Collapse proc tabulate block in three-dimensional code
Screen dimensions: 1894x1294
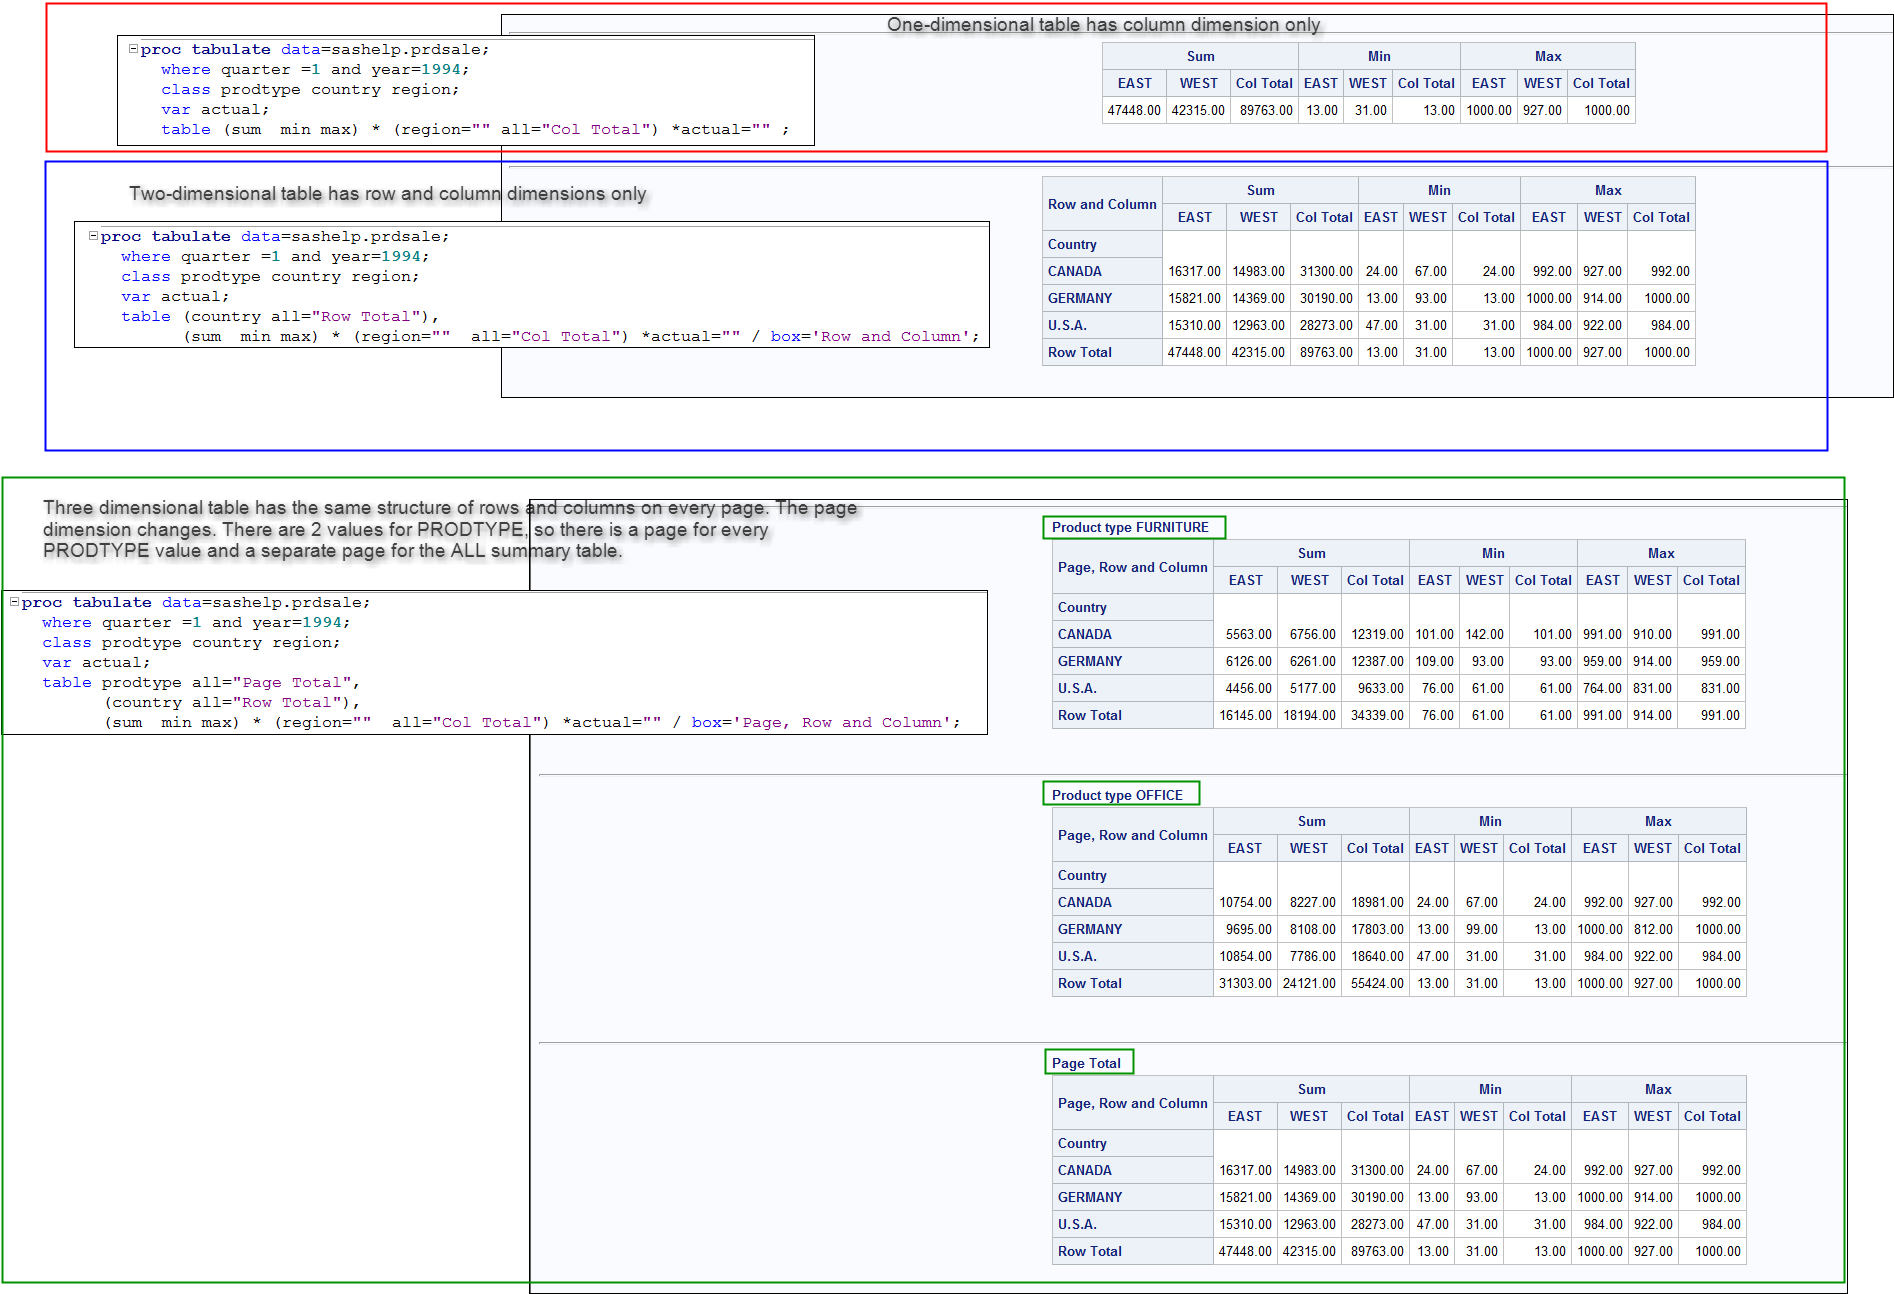pyautogui.click(x=14, y=602)
